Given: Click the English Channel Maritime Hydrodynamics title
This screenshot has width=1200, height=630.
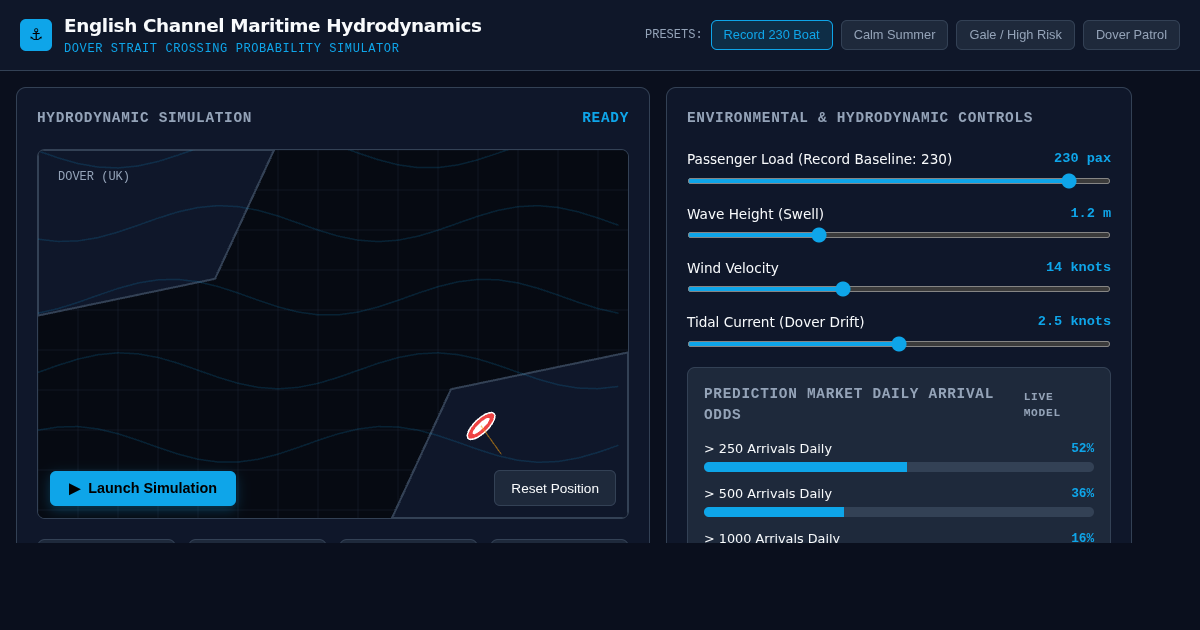Looking at the screenshot, I should click(273, 26).
